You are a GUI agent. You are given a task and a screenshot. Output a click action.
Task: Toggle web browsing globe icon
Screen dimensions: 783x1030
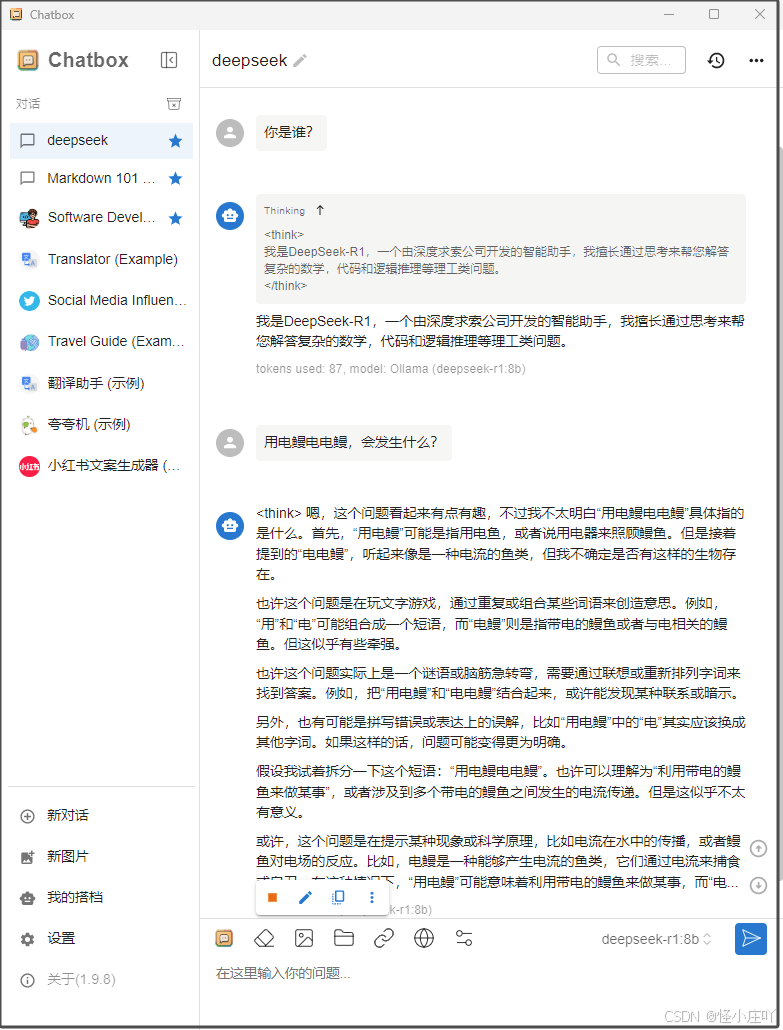[424, 938]
